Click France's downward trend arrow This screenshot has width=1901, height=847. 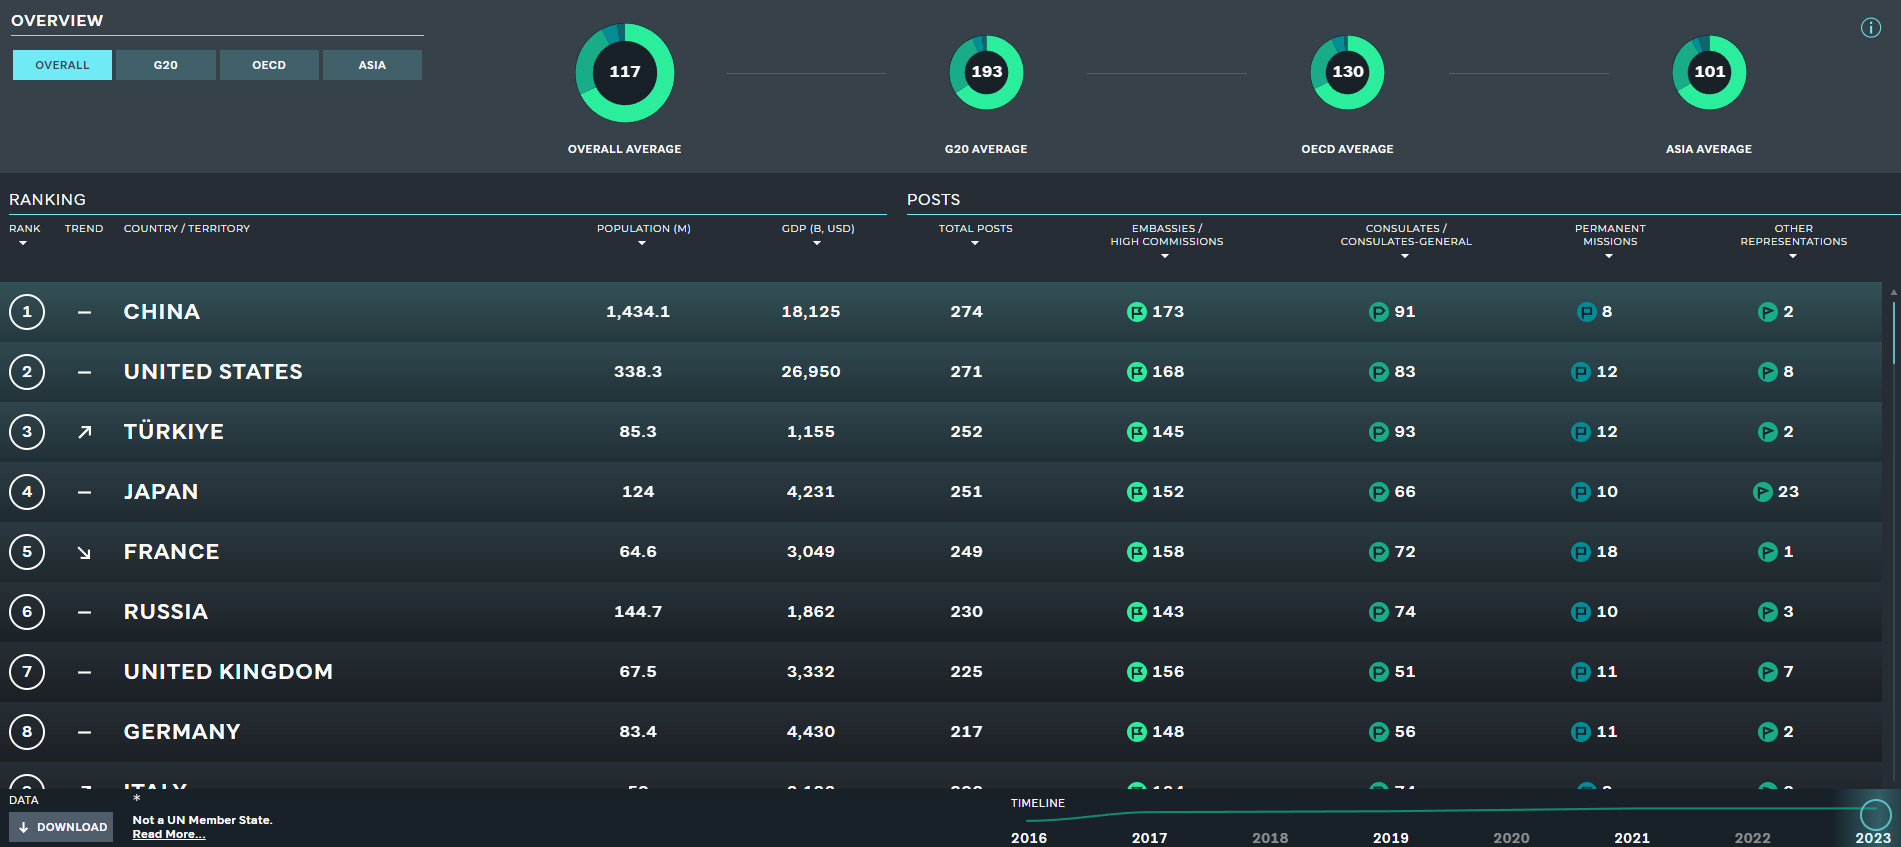click(85, 552)
